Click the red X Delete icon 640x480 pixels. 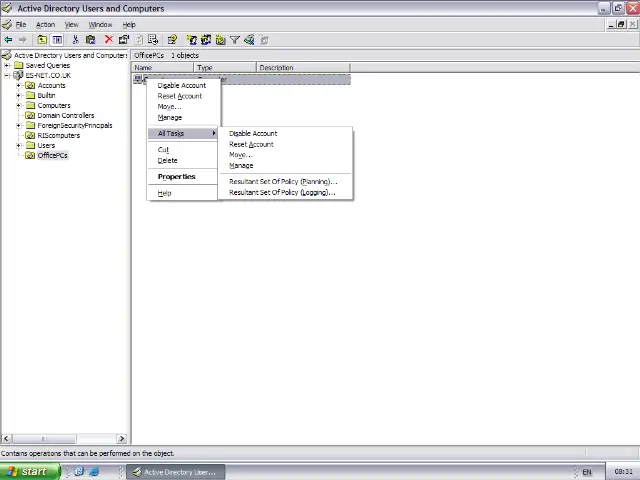click(x=109, y=39)
